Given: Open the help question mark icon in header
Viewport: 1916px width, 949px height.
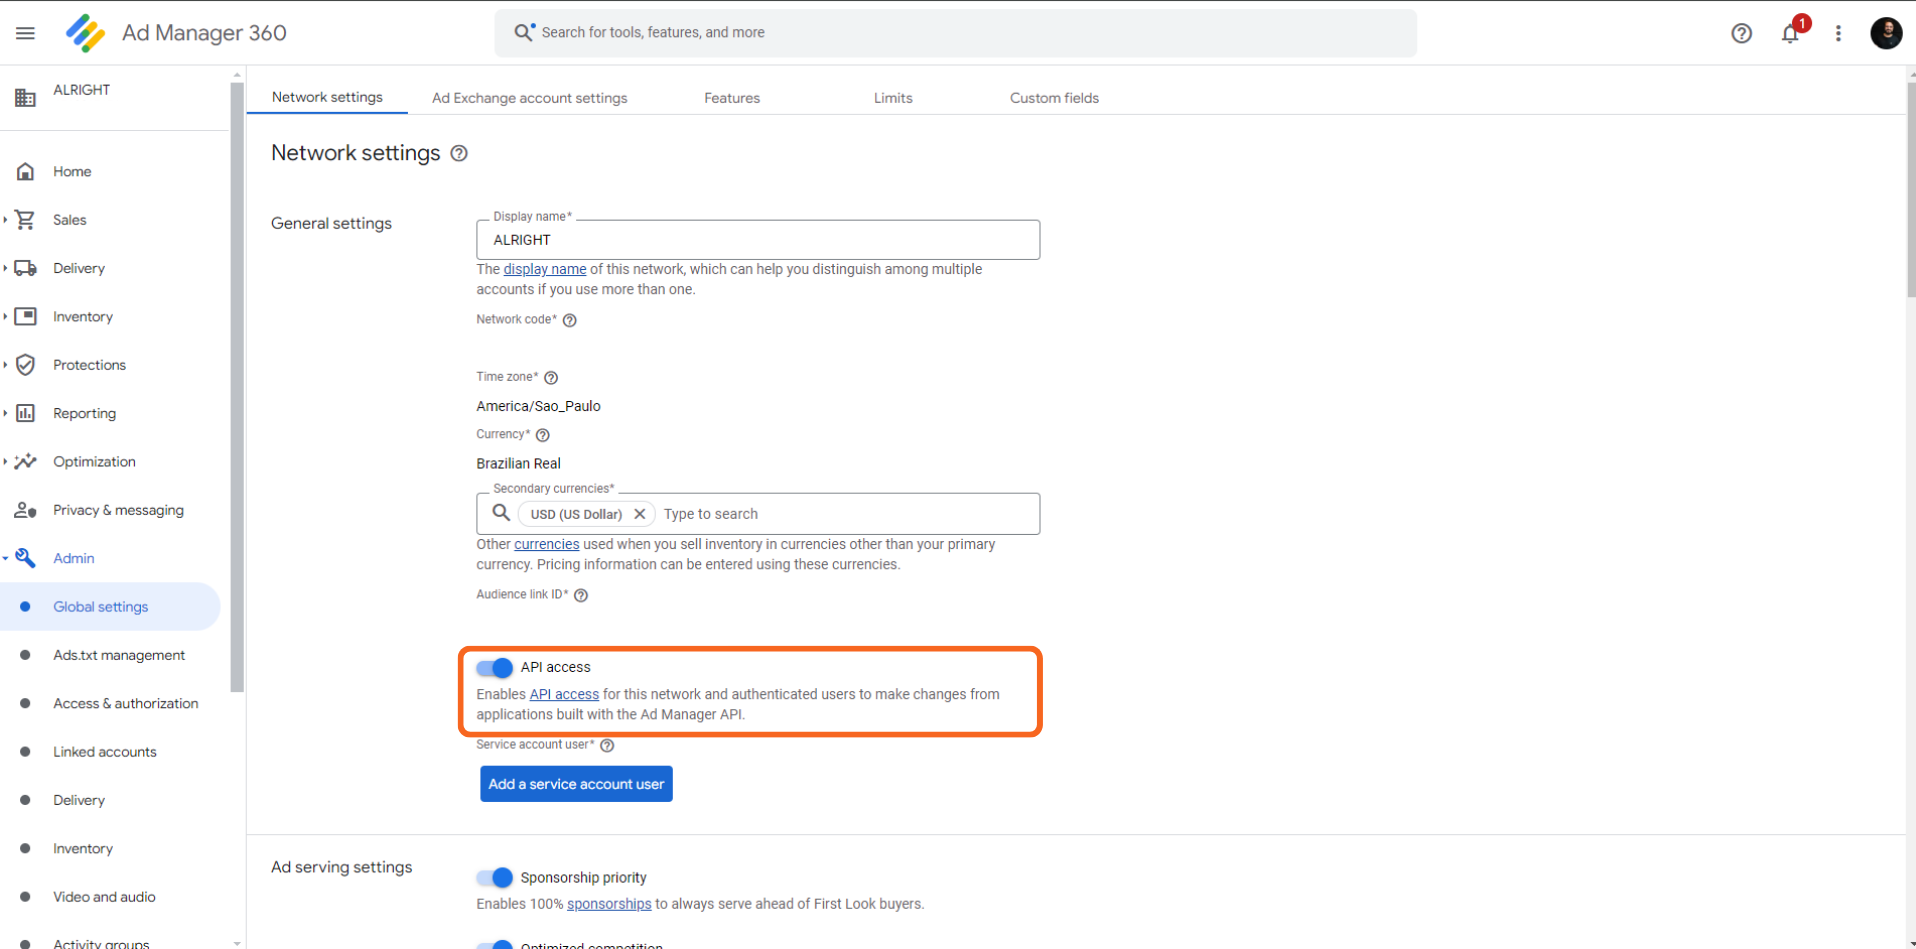Looking at the screenshot, I should click(x=1741, y=33).
